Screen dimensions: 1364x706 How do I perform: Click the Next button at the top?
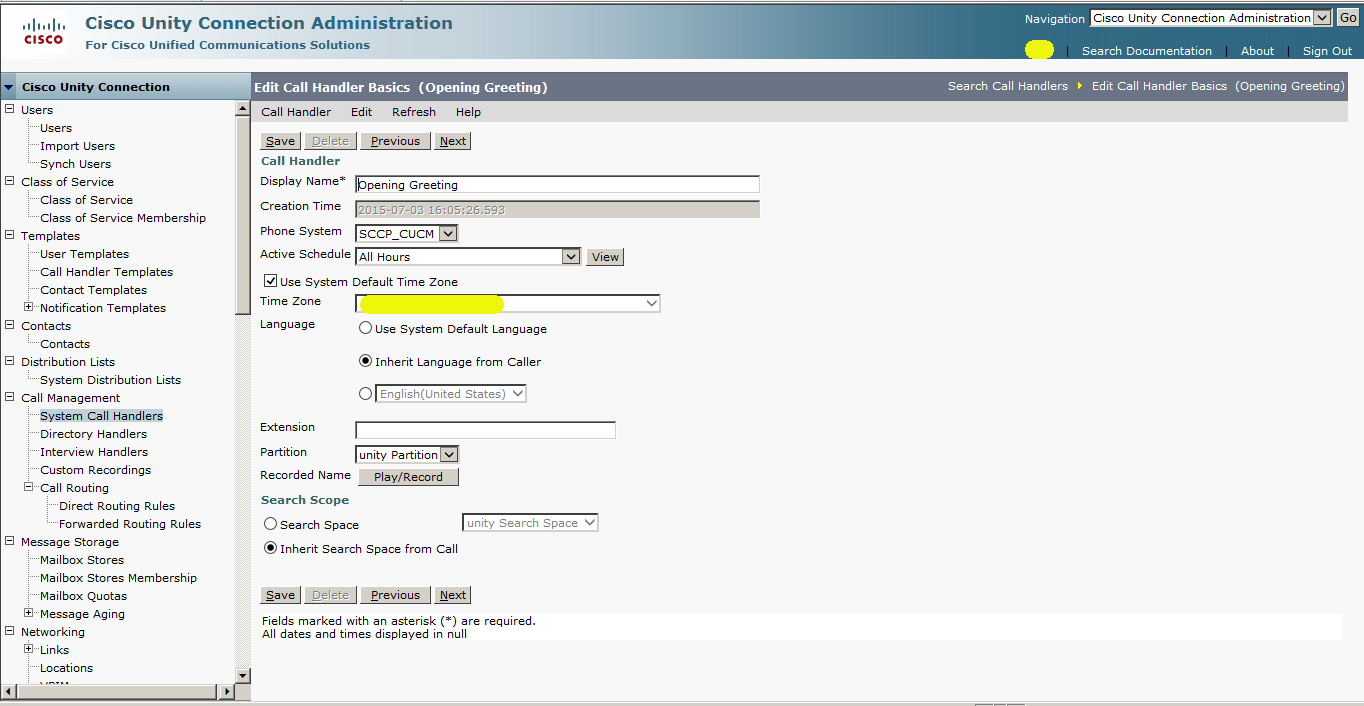pyautogui.click(x=452, y=140)
